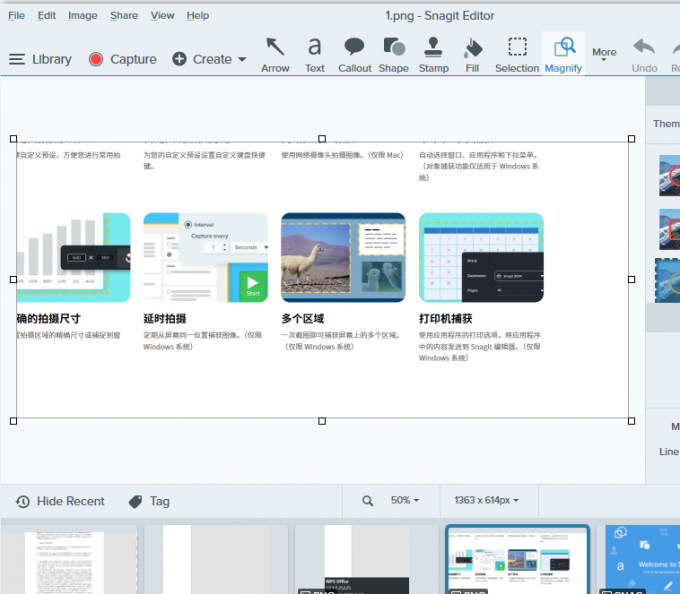Open the Create dropdown
Screen dimensions: 680x594
click(209, 59)
